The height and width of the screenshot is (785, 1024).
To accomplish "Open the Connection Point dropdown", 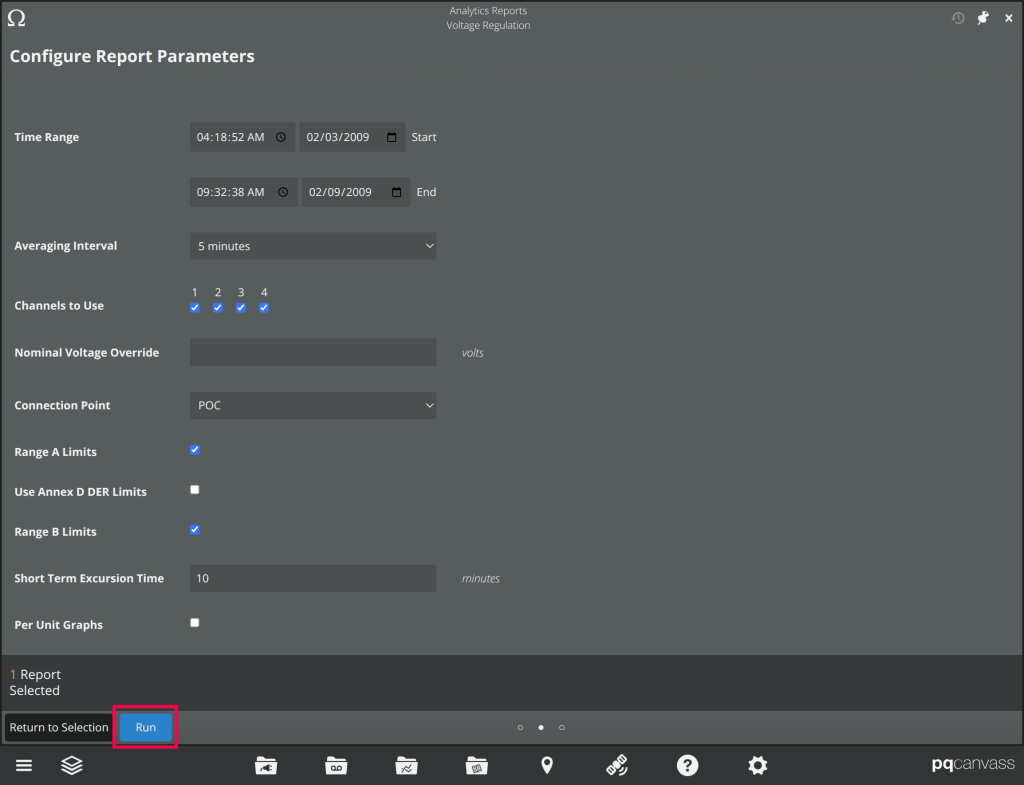I will point(313,405).
